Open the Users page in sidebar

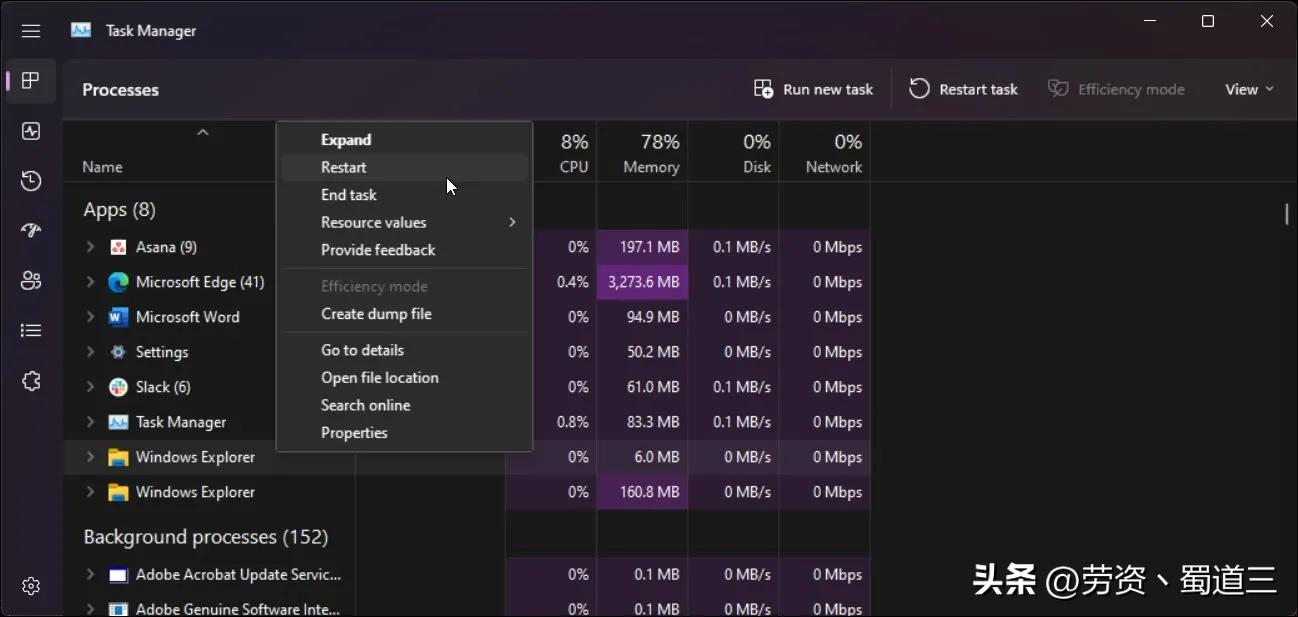(31, 281)
